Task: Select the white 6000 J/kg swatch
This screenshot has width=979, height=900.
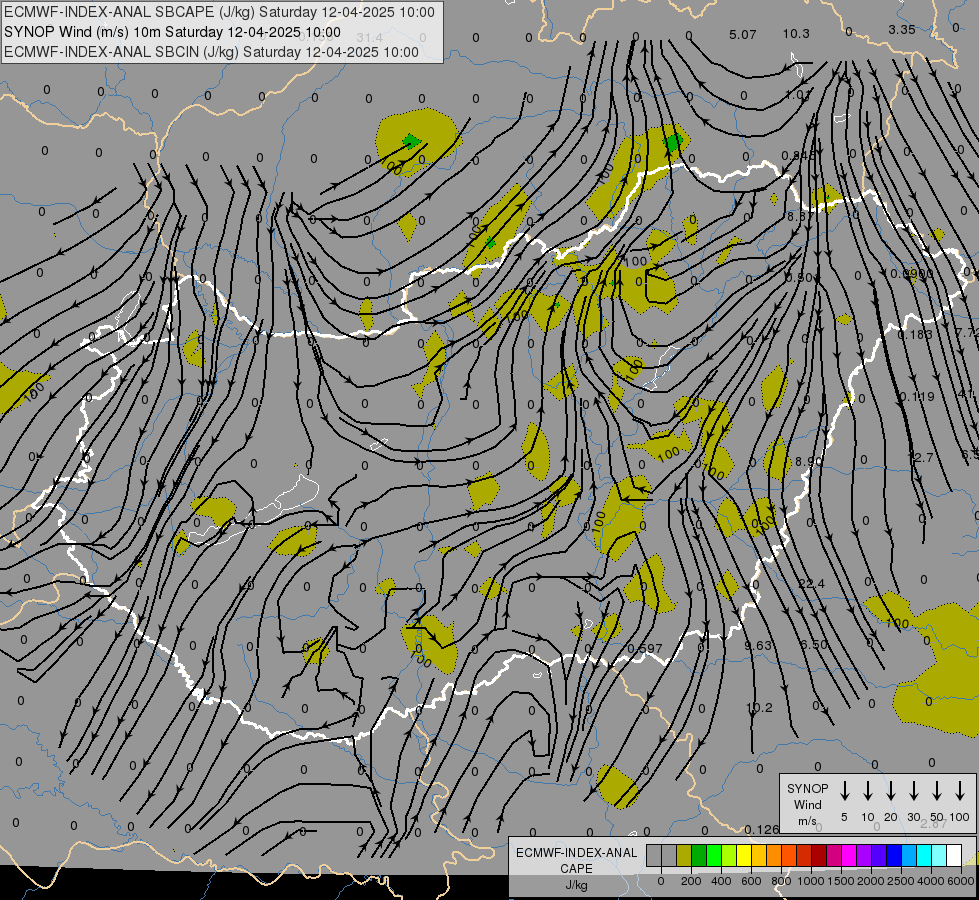Action: click(954, 856)
